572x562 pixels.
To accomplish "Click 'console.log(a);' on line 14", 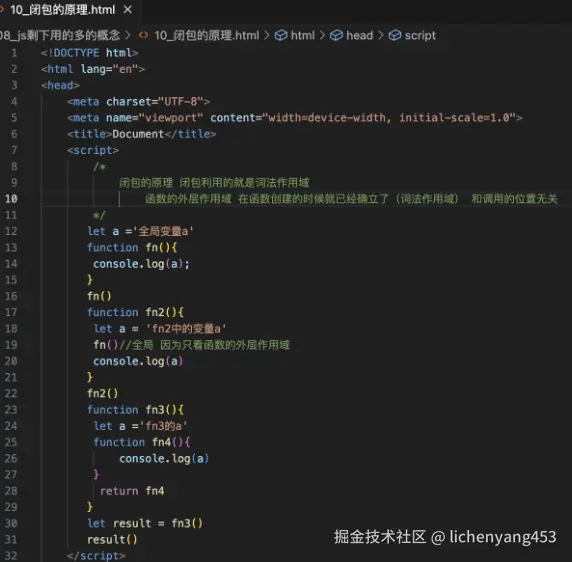I will 141,264.
